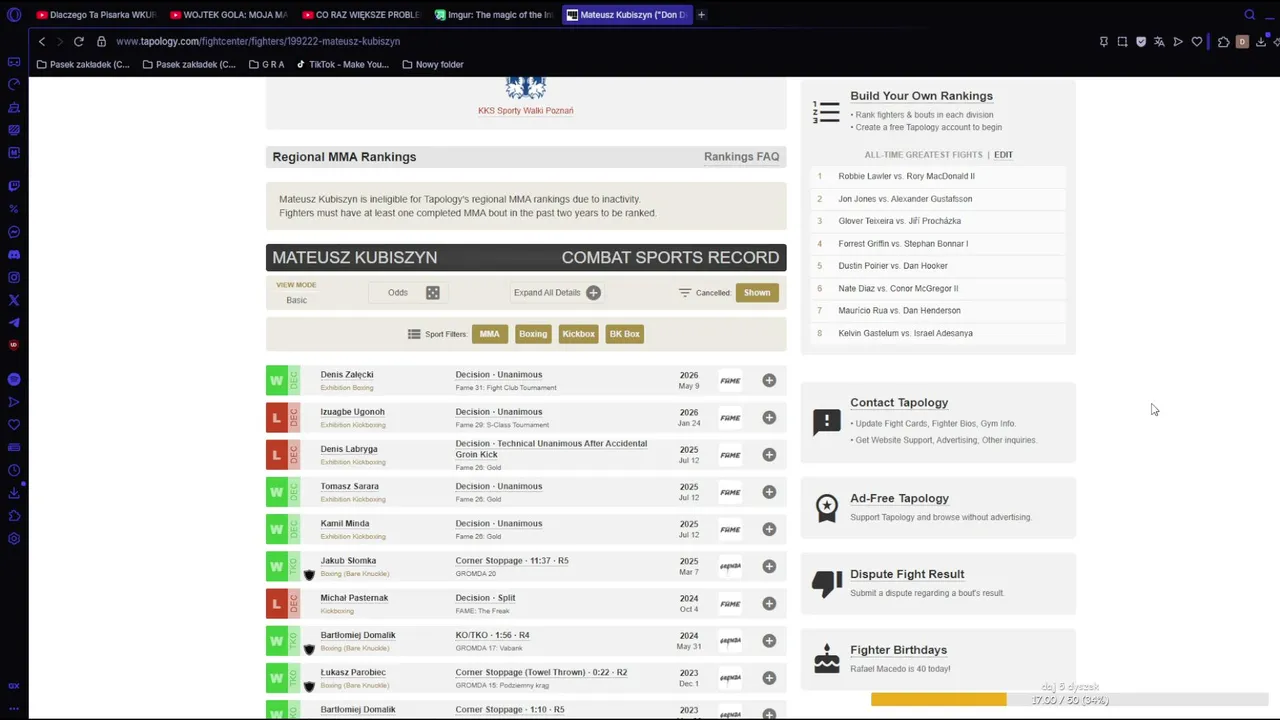Toggle the Kickbox sport filter
This screenshot has height=720, width=1280.
pos(578,334)
